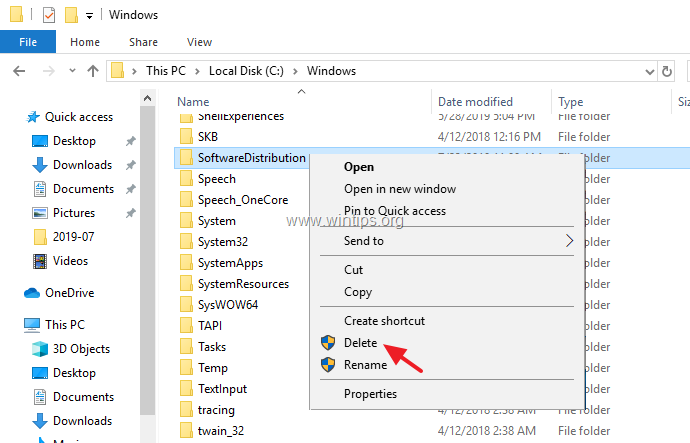The image size is (690, 443).
Task: Open the Customize Quick Access Toolbar dropdown
Action: tap(89, 16)
